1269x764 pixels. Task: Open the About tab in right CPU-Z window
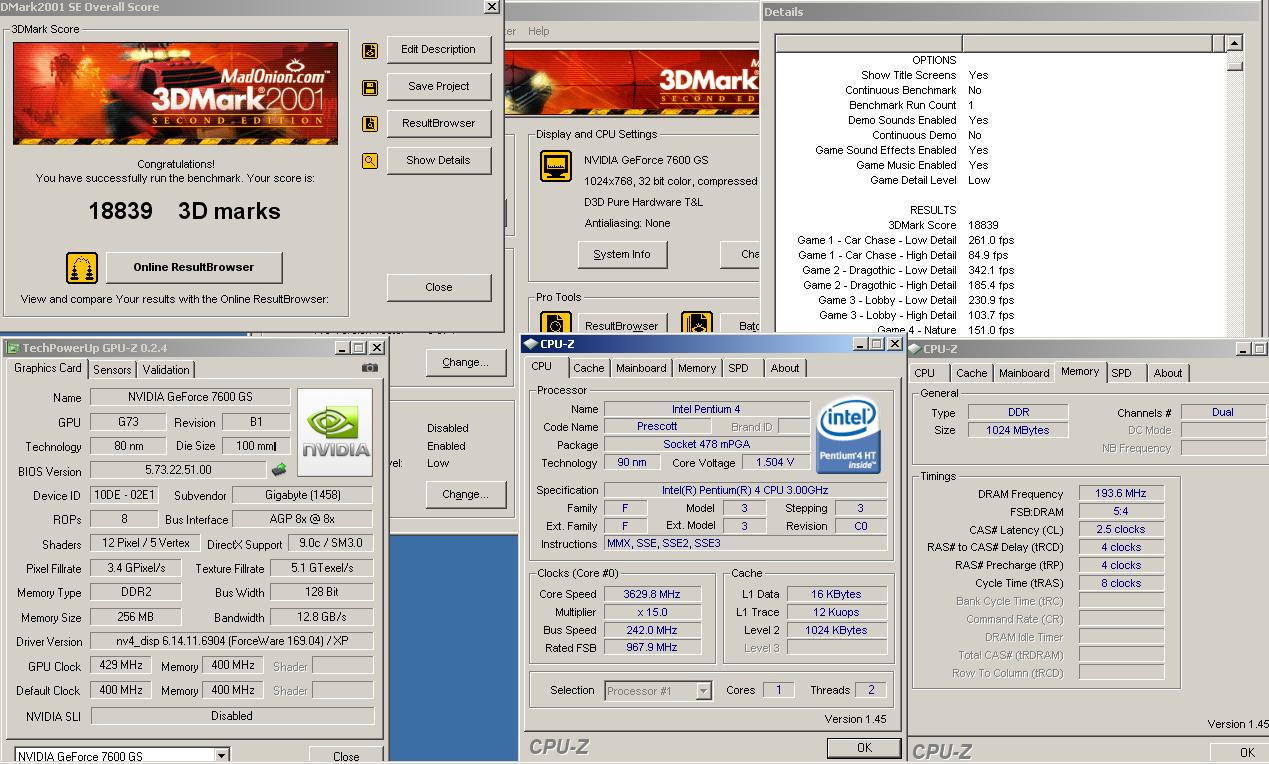(x=1168, y=373)
